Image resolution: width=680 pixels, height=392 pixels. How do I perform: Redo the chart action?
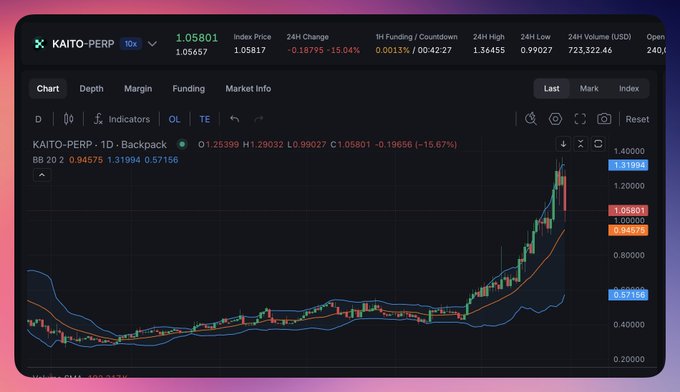[x=258, y=119]
